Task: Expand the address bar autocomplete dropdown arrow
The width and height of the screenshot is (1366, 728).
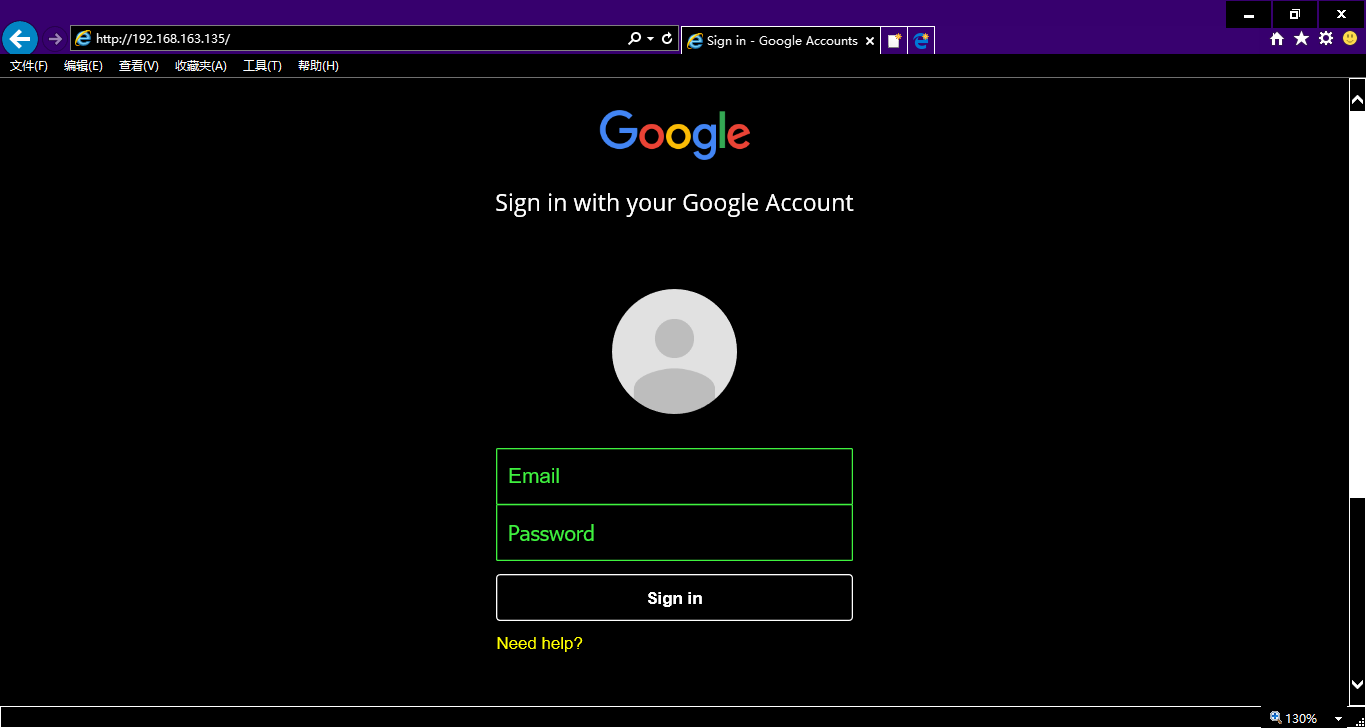Action: pyautogui.click(x=651, y=39)
